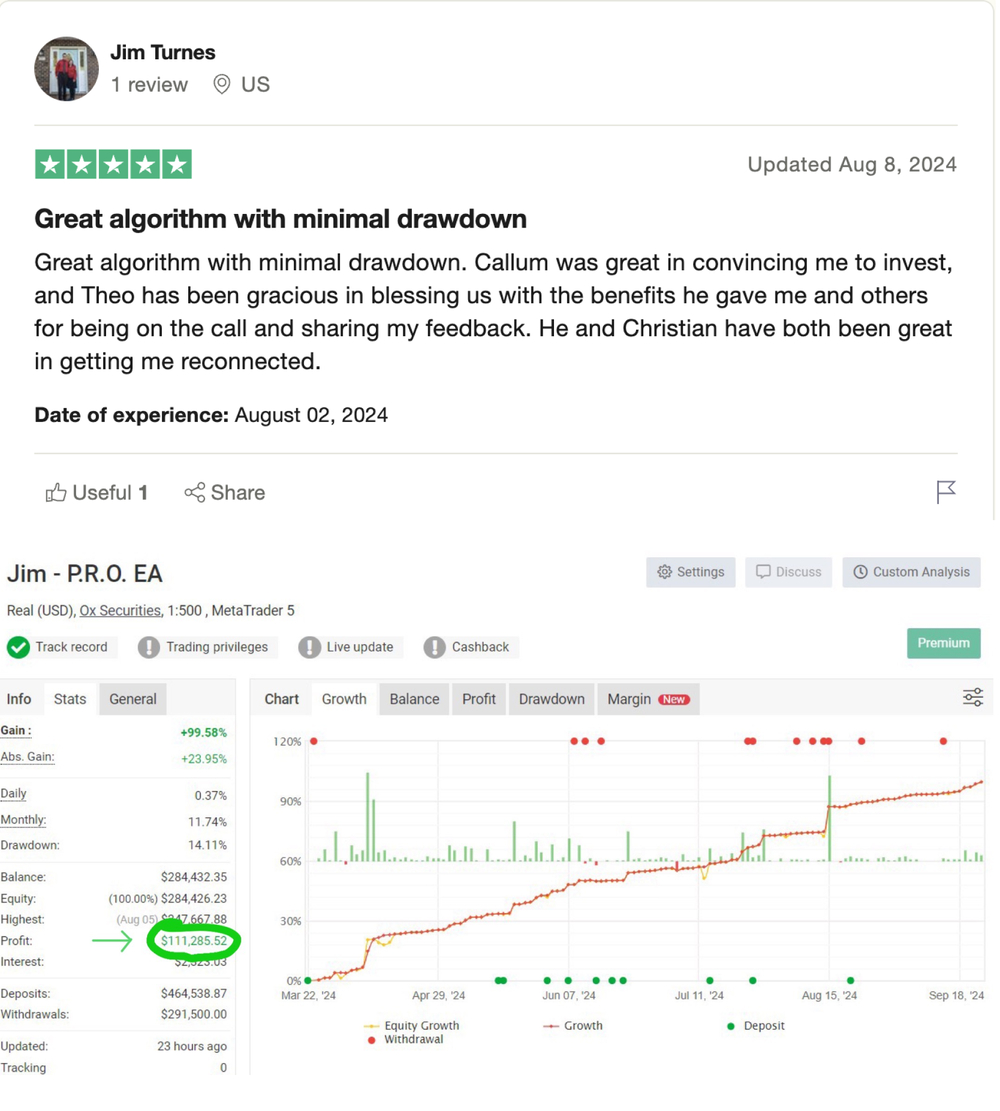This screenshot has height=1111, width=1000.
Task: Toggle the Growth legend series
Action: pyautogui.click(x=573, y=1025)
